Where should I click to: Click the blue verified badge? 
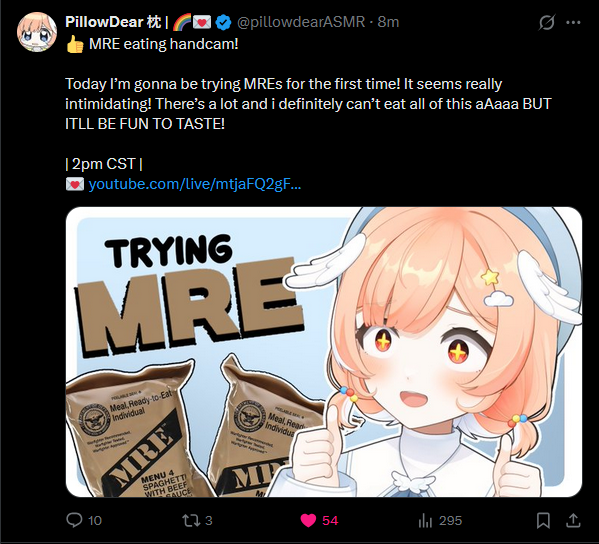pyautogui.click(x=223, y=23)
